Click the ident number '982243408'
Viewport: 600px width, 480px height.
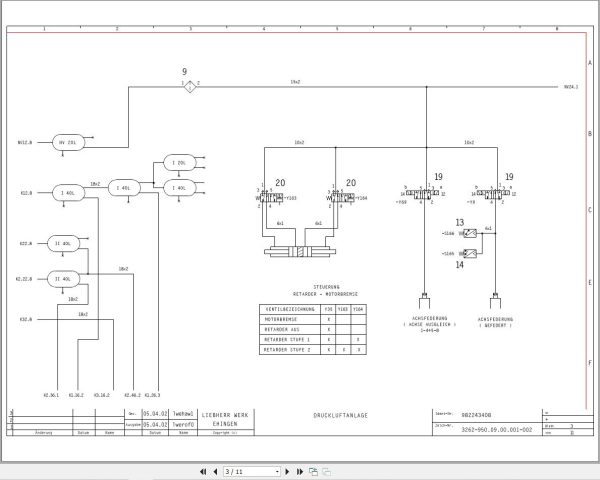pyautogui.click(x=476, y=415)
